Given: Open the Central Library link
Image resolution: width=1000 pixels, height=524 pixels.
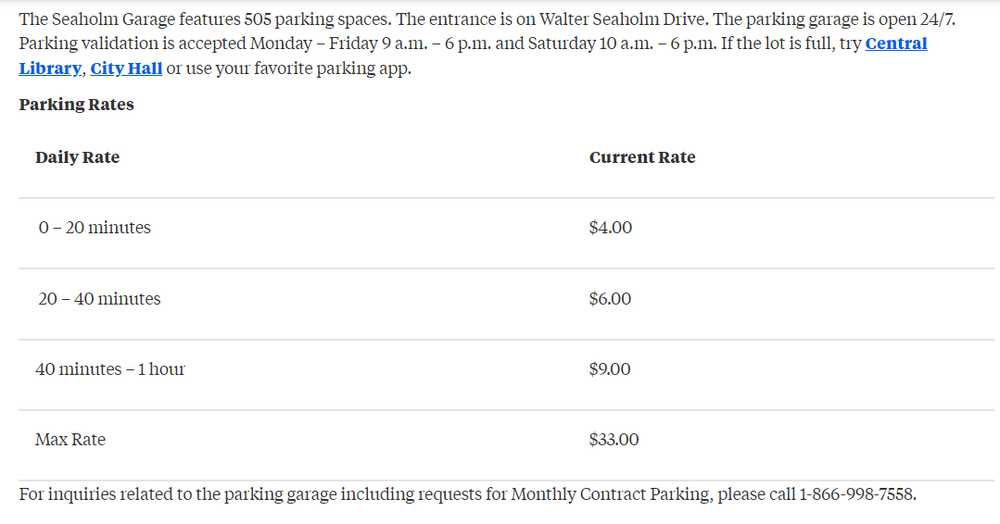Looking at the screenshot, I should (895, 44).
